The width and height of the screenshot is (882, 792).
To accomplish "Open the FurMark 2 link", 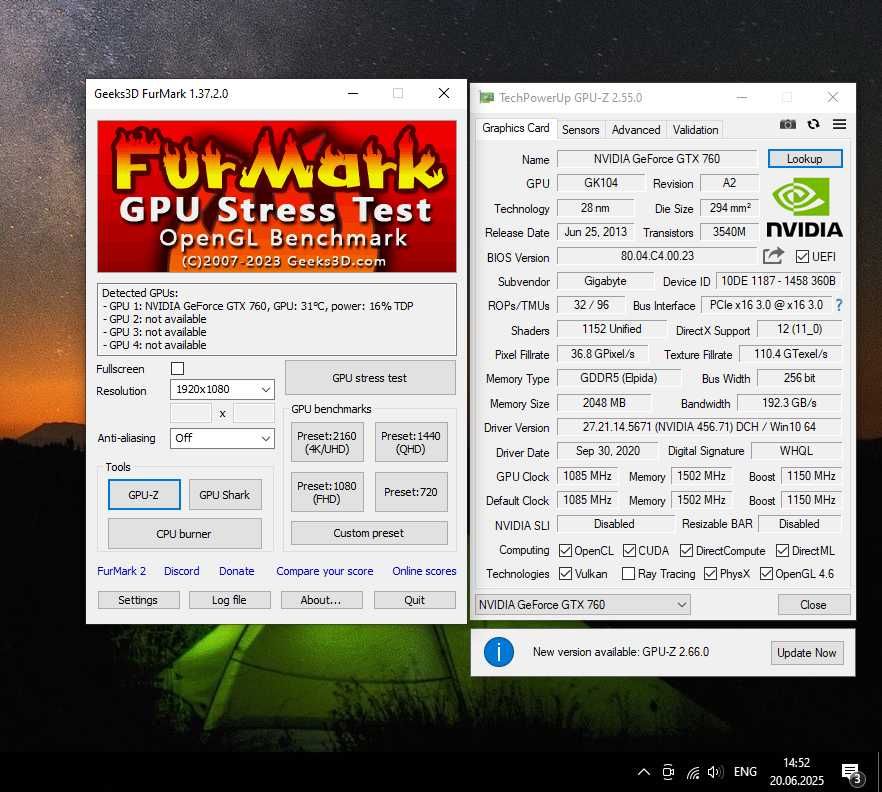I will coord(122,571).
